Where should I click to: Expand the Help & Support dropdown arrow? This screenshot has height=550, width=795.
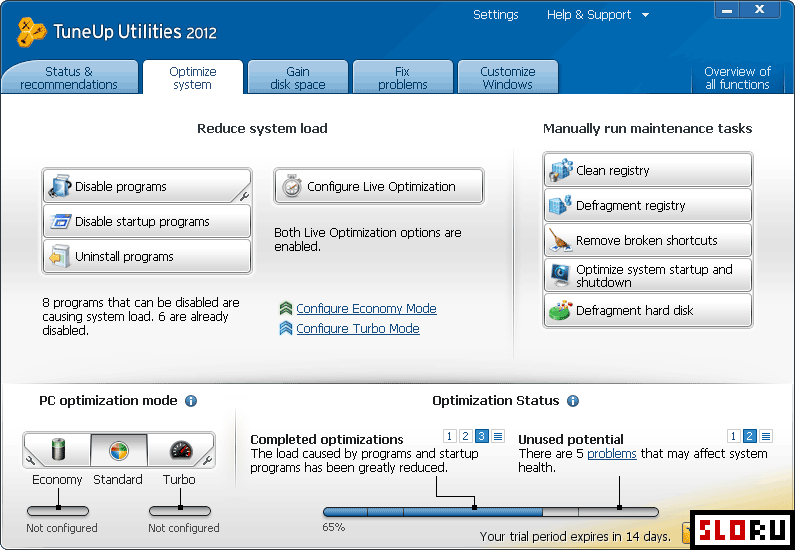pos(645,15)
